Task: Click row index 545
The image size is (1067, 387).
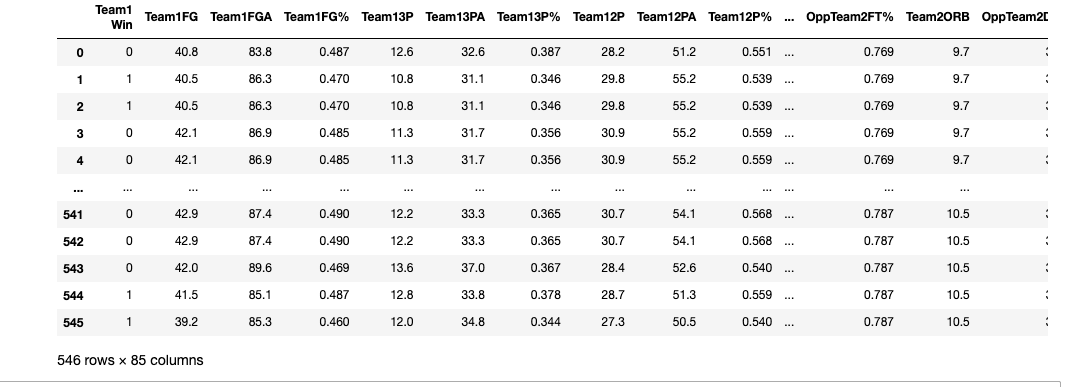Action: (x=73, y=322)
